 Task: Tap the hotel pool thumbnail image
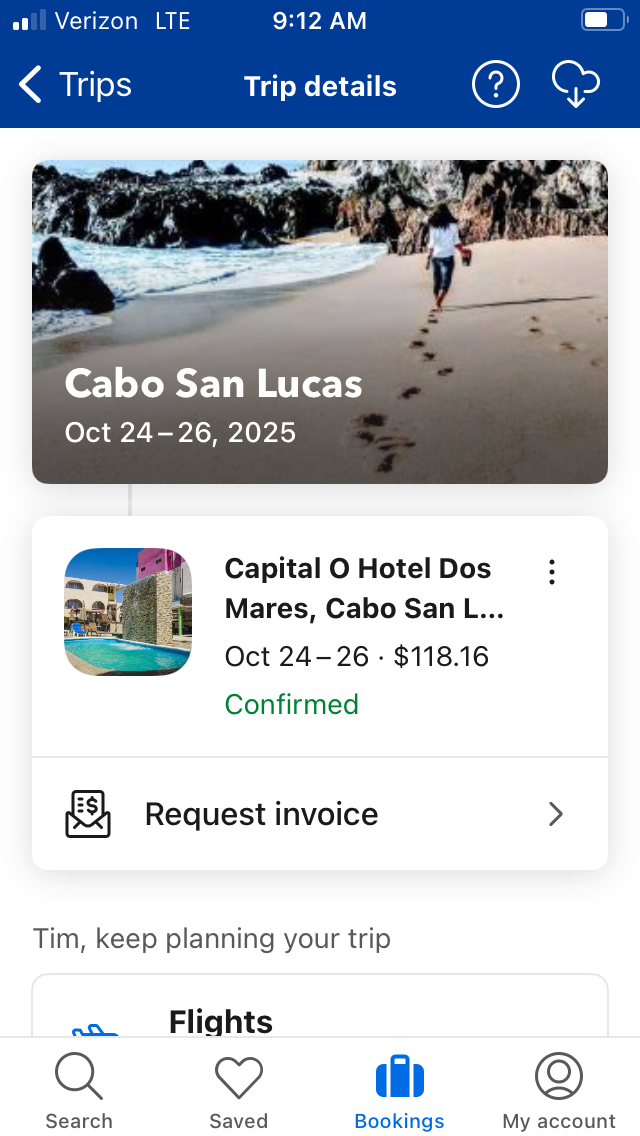pos(128,612)
